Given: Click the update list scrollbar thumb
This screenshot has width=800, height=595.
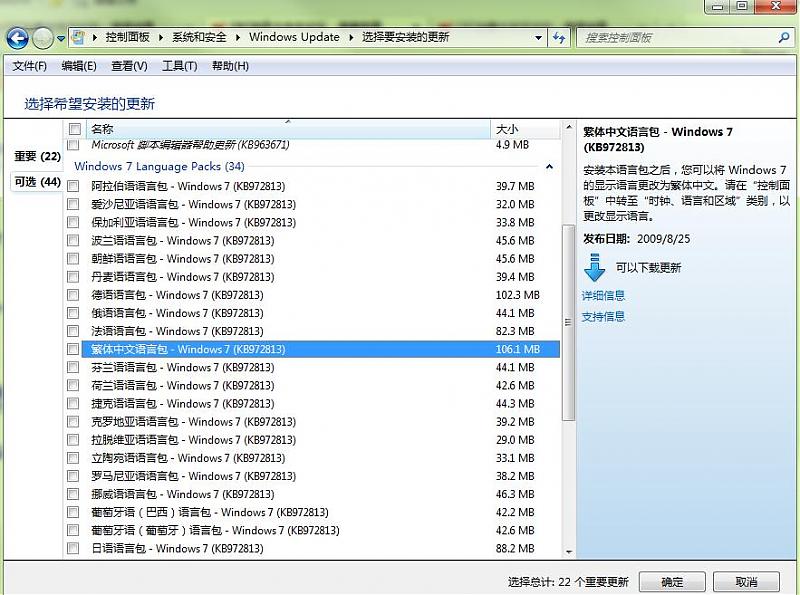Looking at the screenshot, I should tap(568, 323).
